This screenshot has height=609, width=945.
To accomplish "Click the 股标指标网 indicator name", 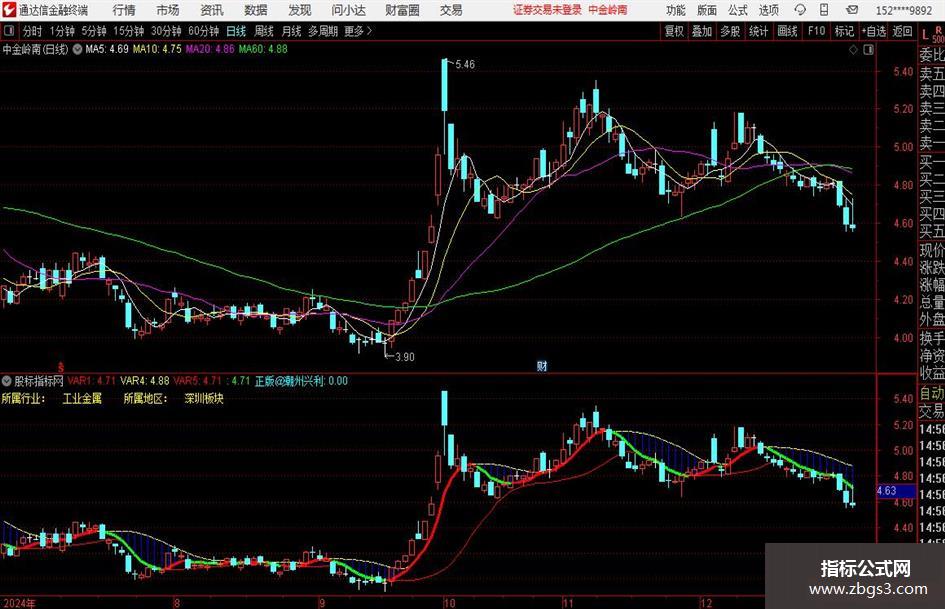I will 39,380.
